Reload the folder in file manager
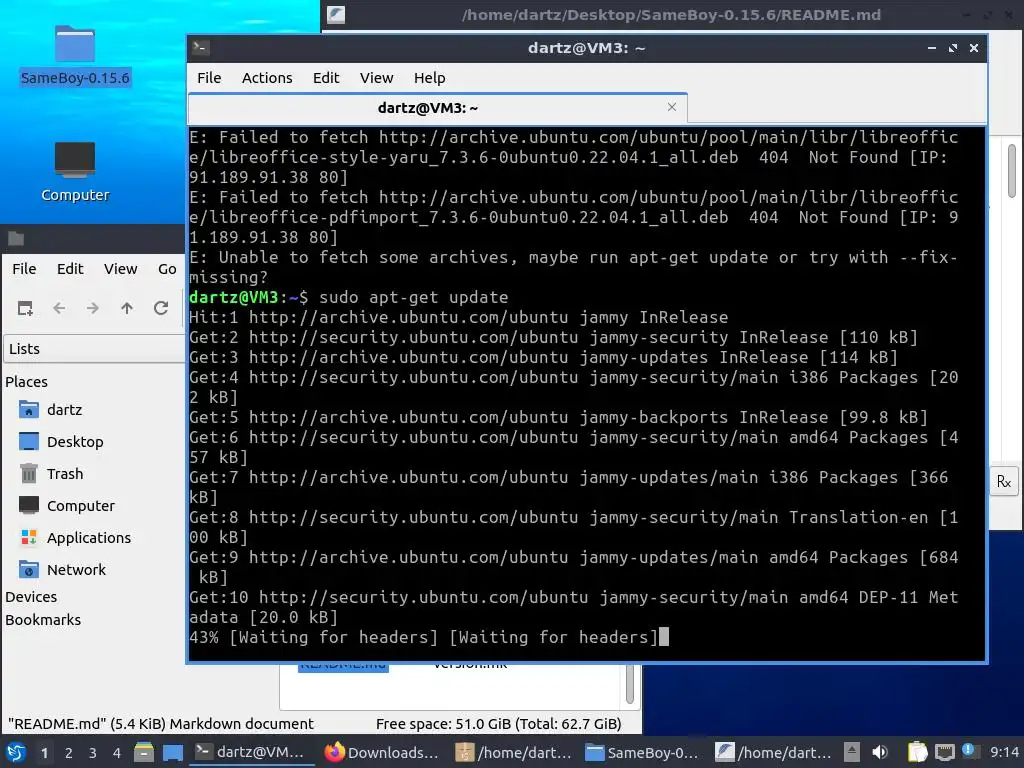This screenshot has width=1024, height=768. coord(161,308)
